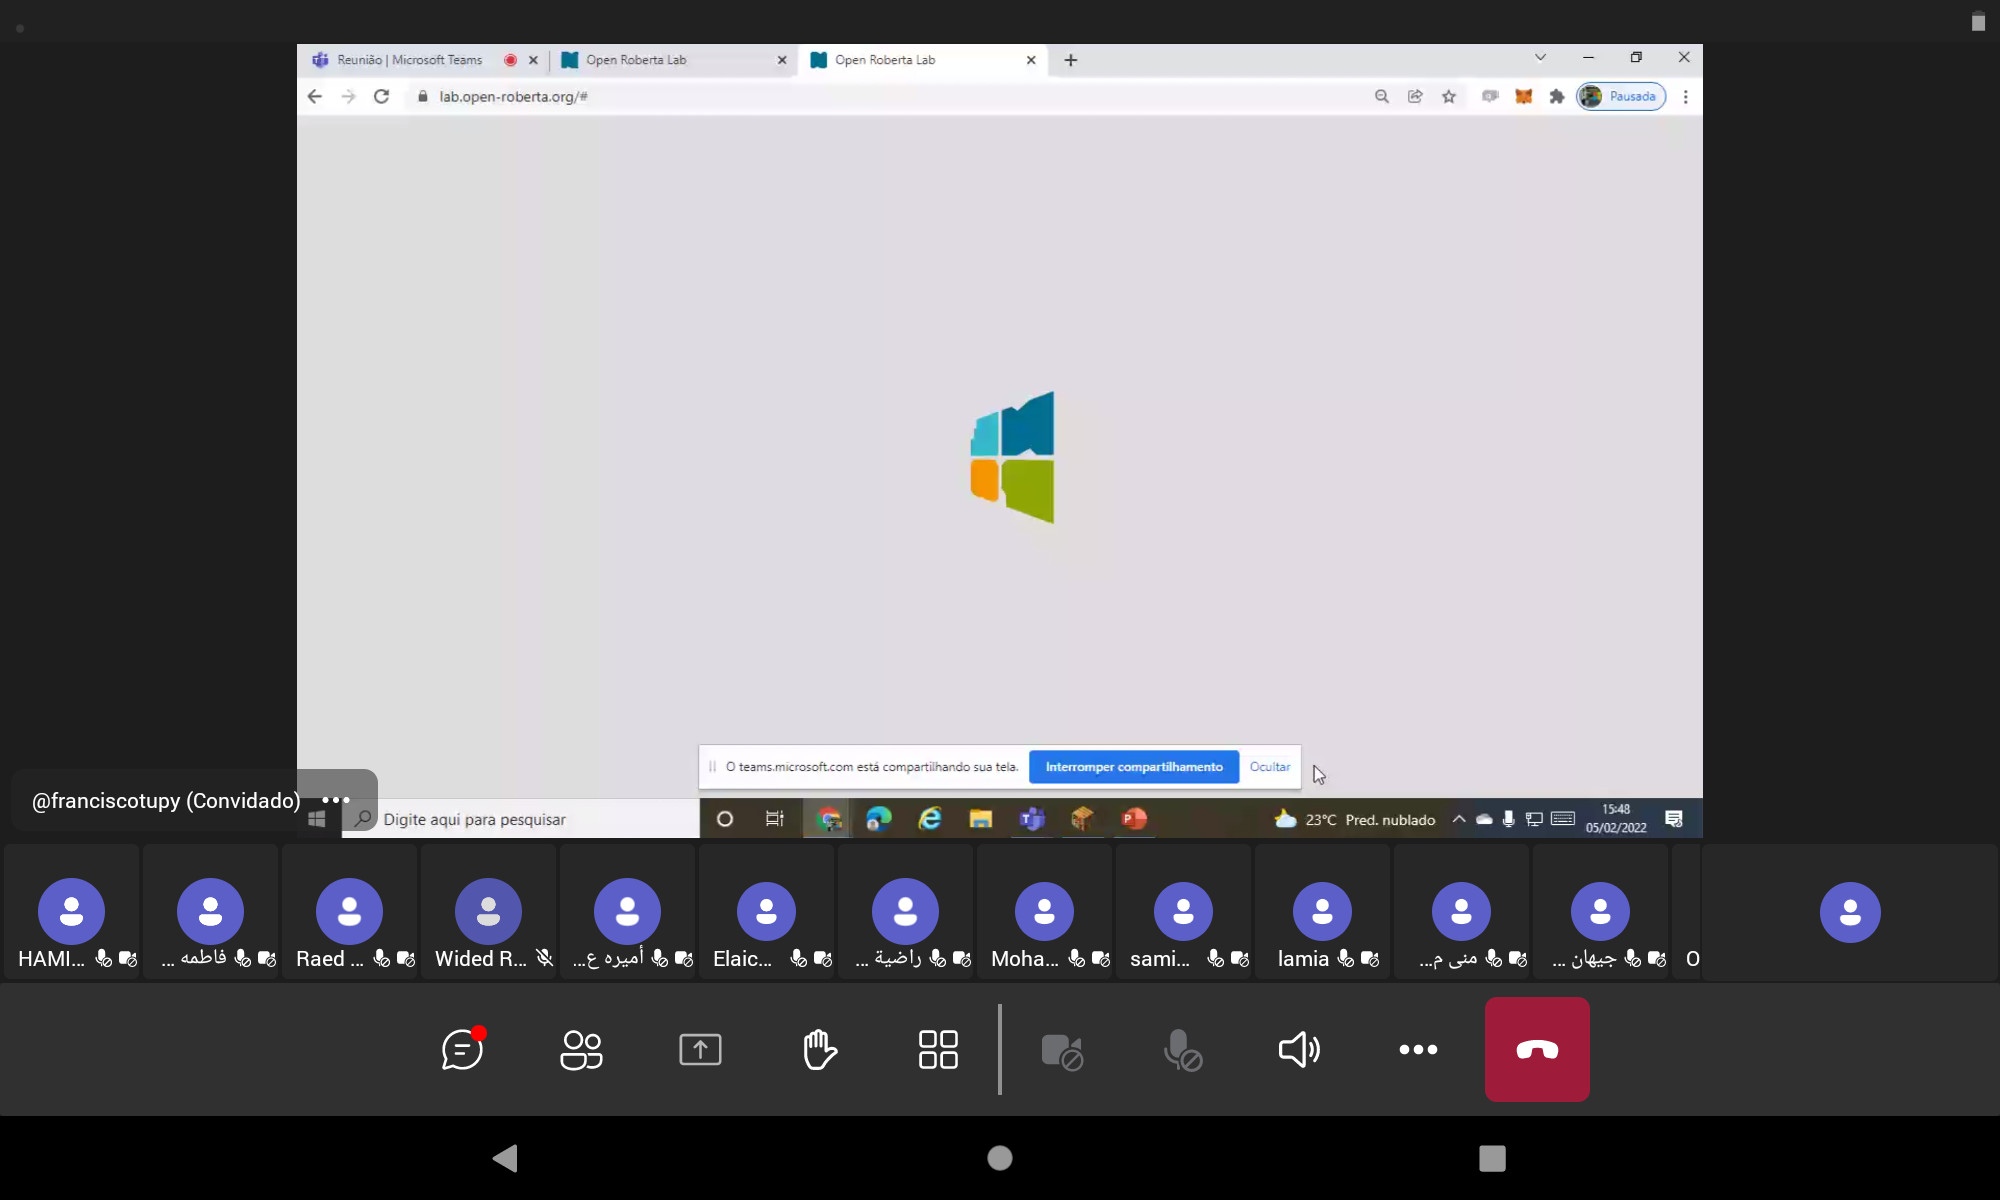Hang up the call
Screen dimensions: 2000x1200
point(1537,1049)
